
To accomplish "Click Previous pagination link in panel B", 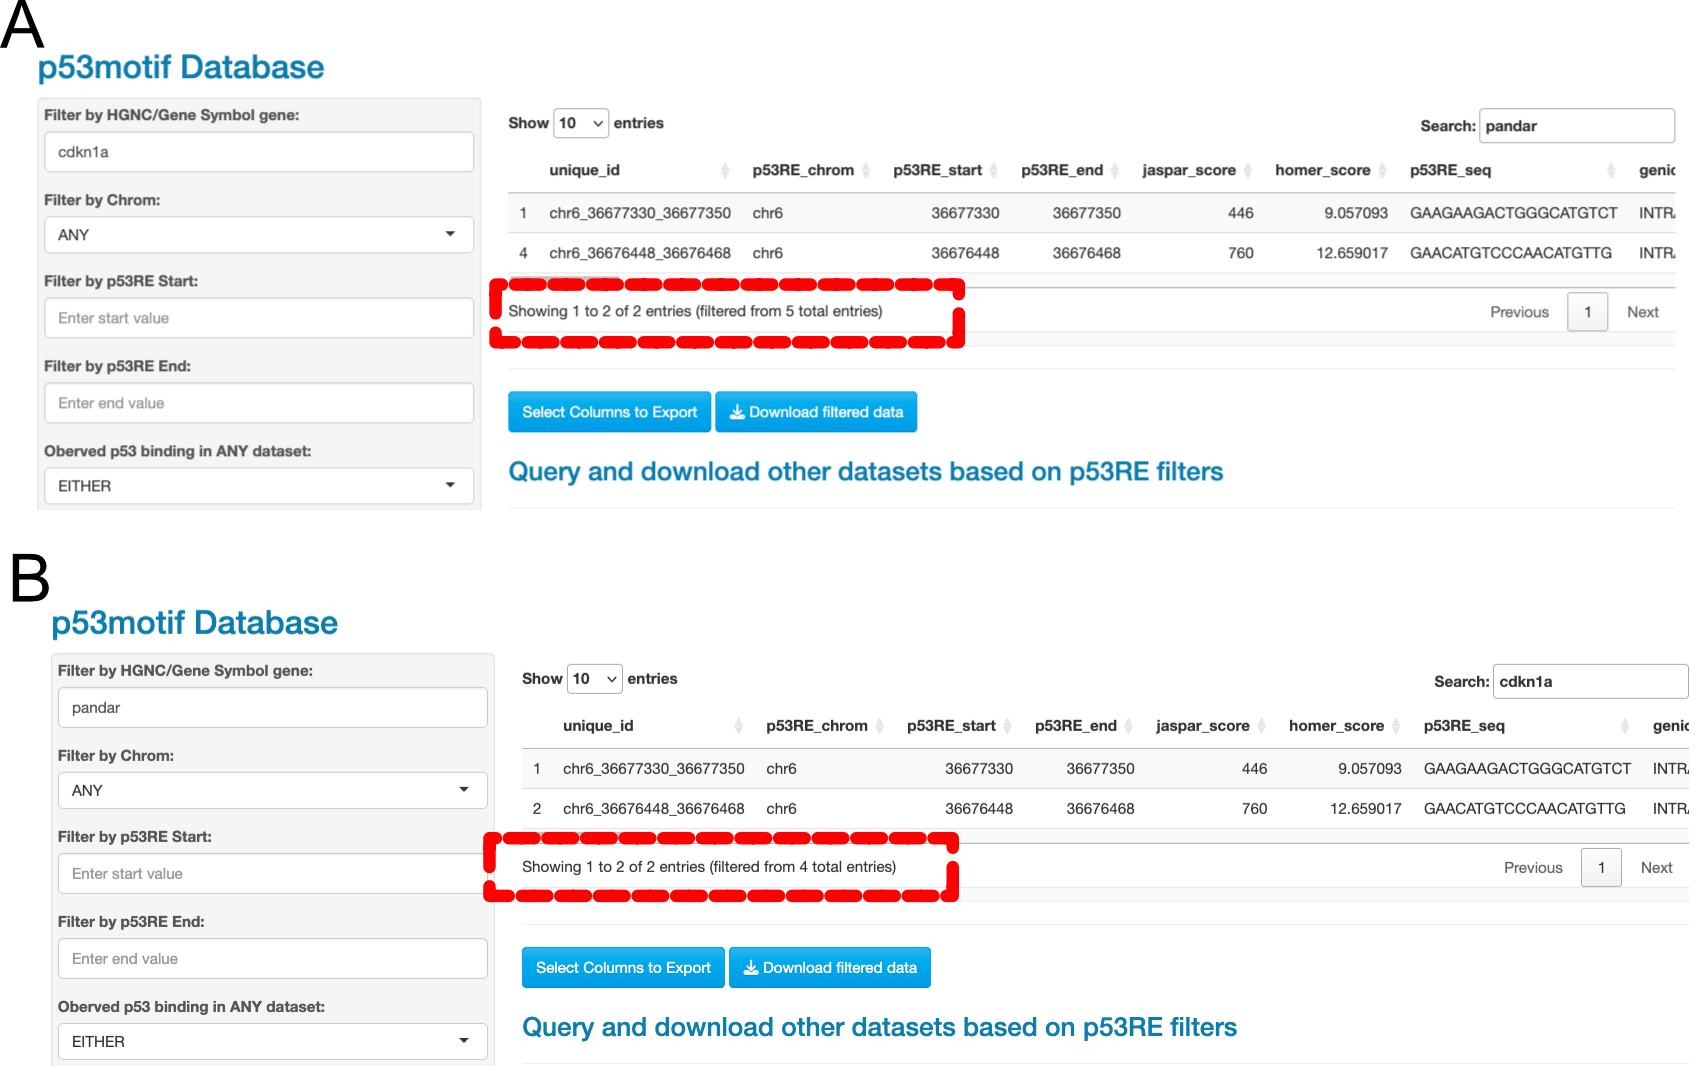I will tap(1533, 868).
